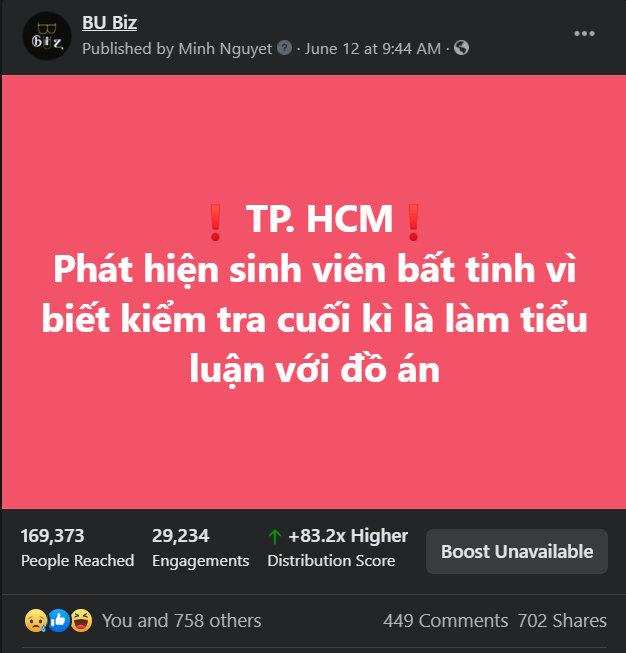
Task: Open the BU Biz profile picture
Action: pos(47,36)
